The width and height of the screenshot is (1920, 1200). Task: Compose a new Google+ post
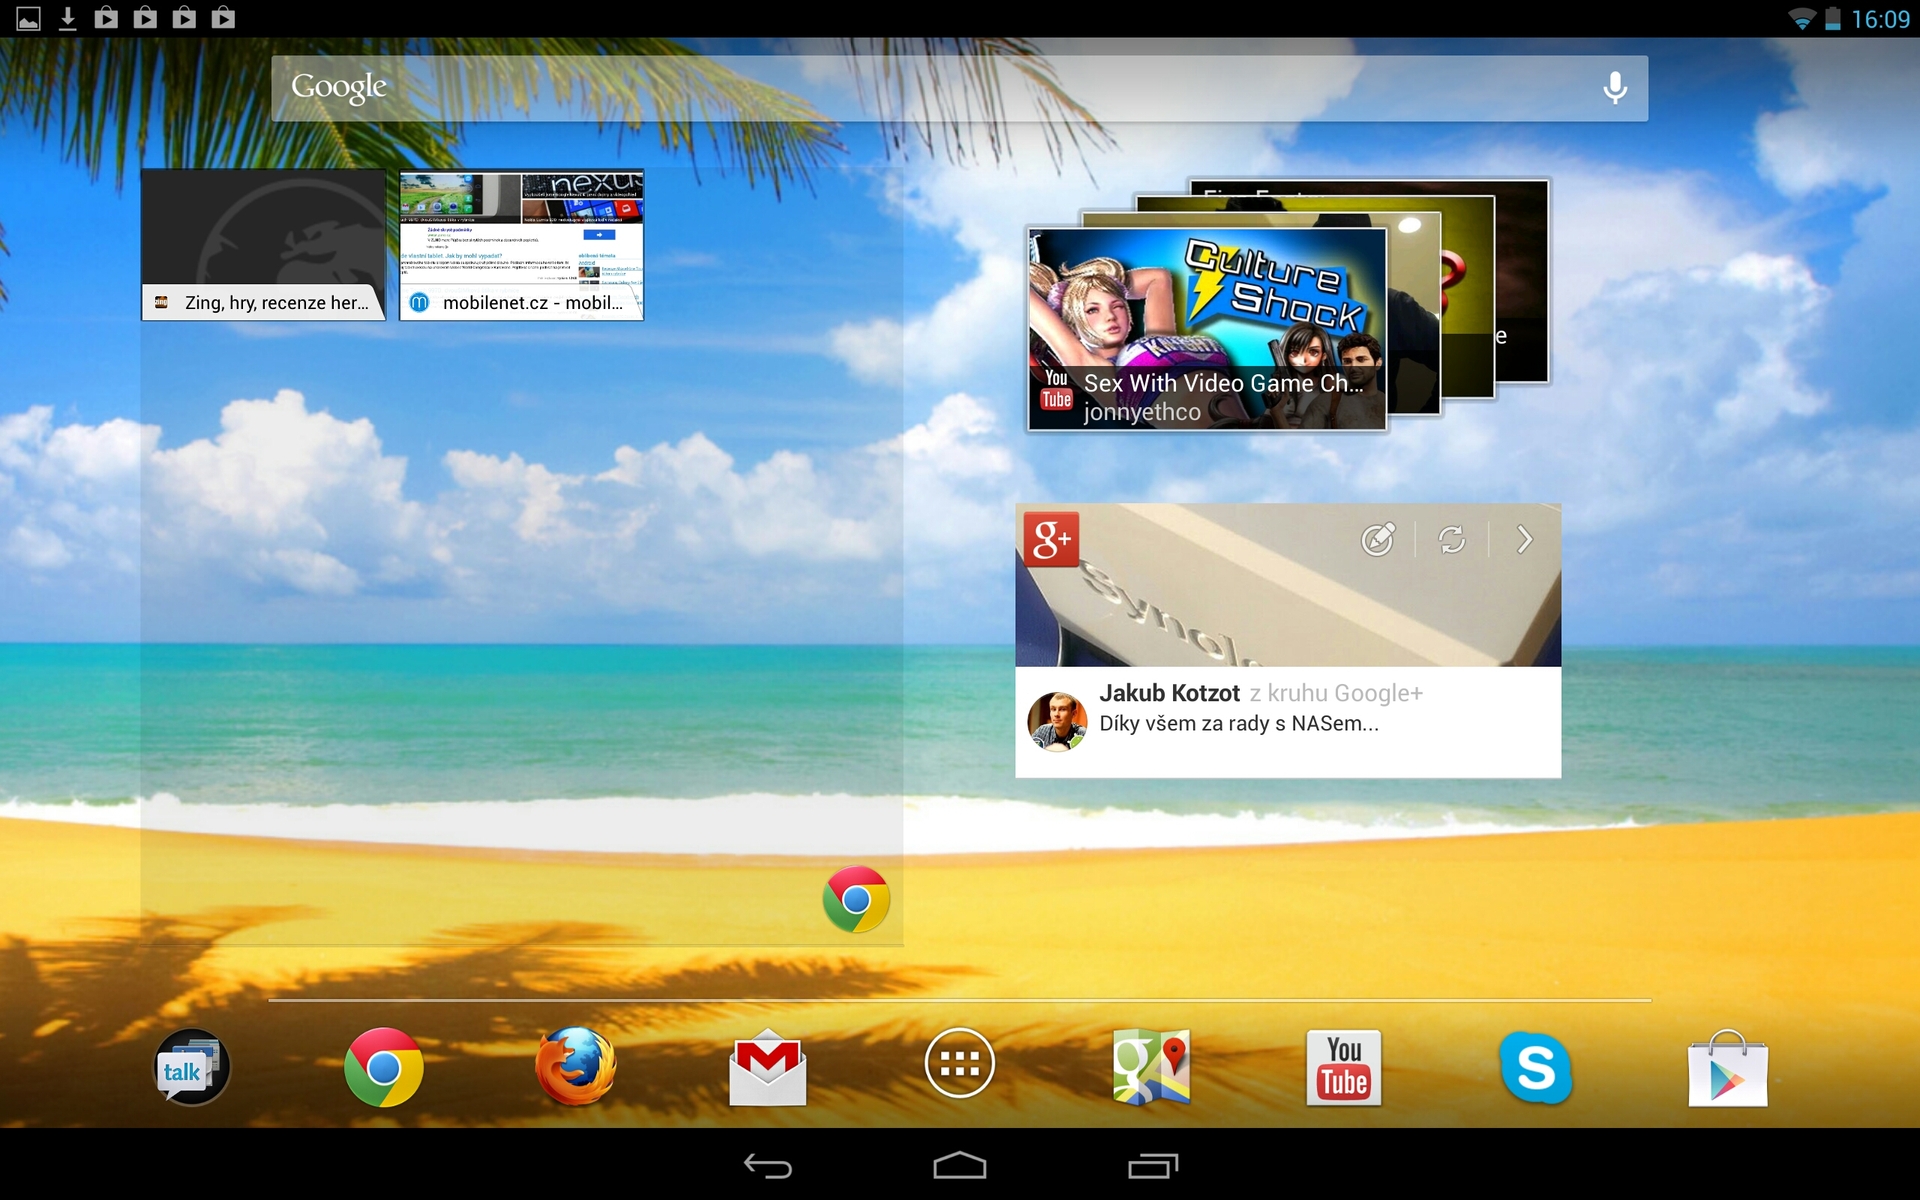[x=1378, y=539]
